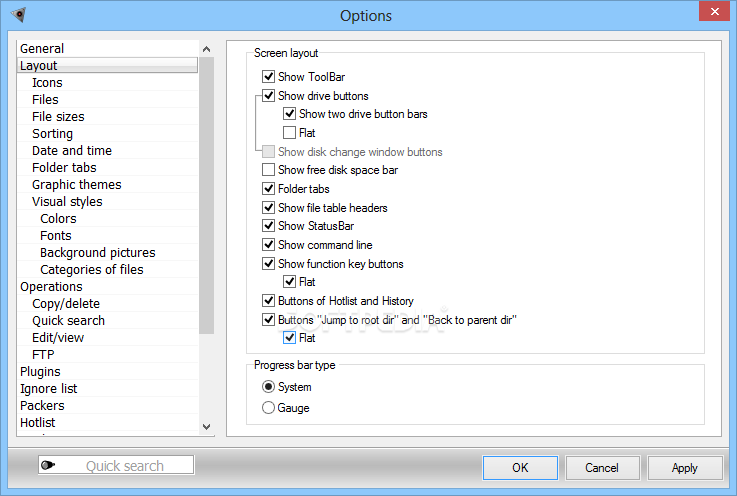Image resolution: width=737 pixels, height=496 pixels.
Task: Disable Show two drive button bars
Action: point(290,114)
